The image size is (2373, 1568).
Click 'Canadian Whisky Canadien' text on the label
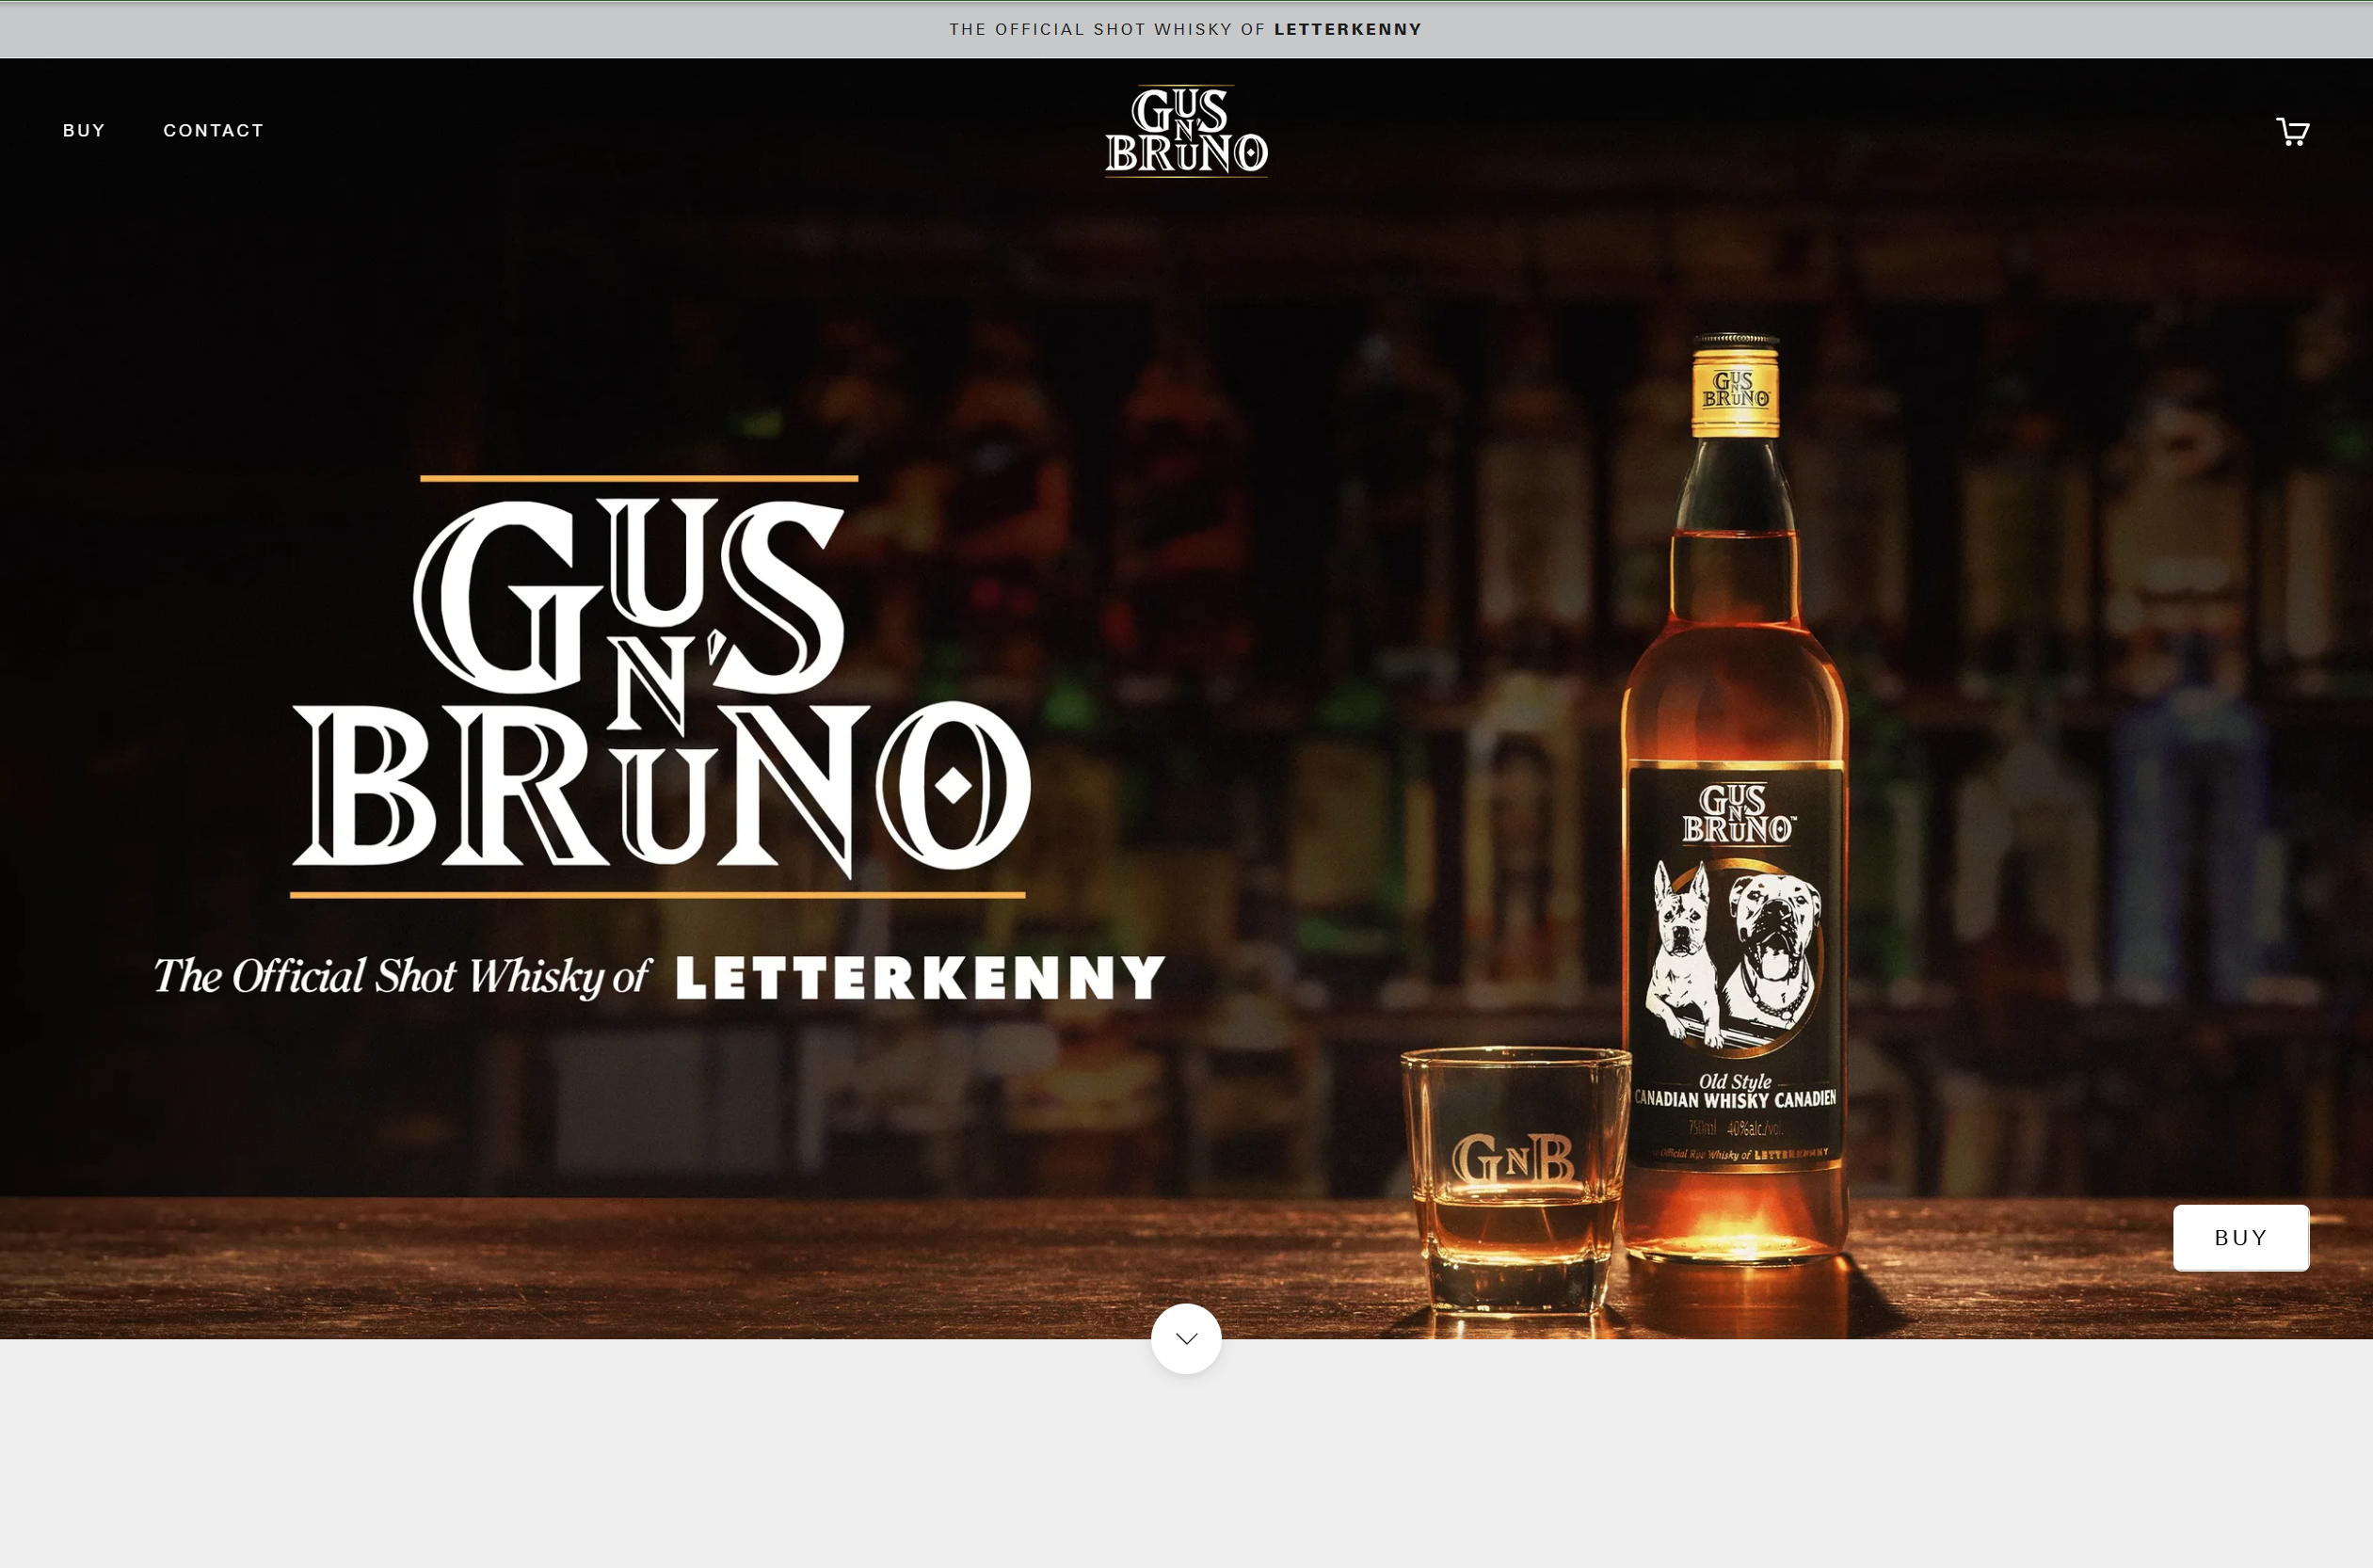[1735, 1099]
